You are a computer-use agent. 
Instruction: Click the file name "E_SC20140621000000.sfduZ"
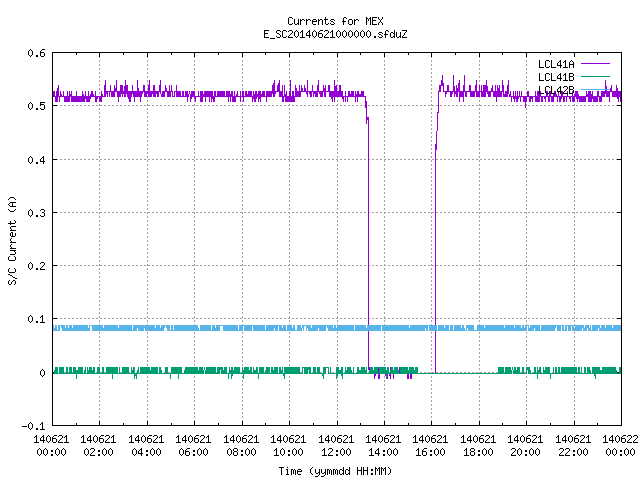pos(335,34)
